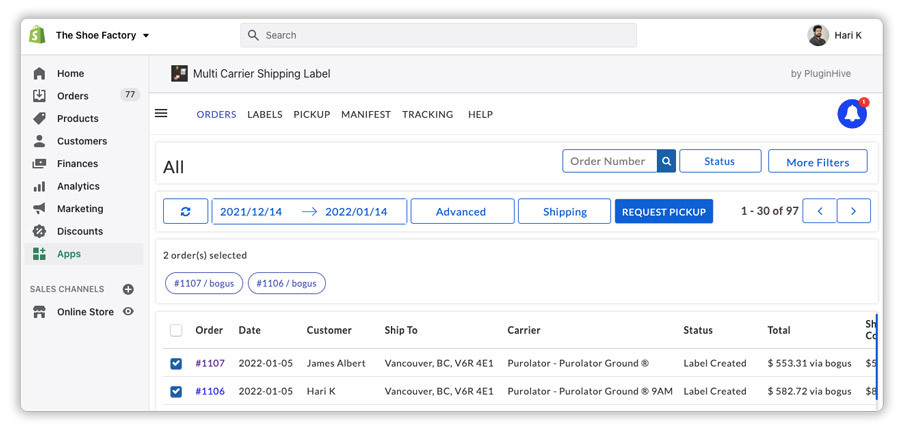This screenshot has width=900, height=427.
Task: Open the app hamburger menu
Action: [161, 114]
